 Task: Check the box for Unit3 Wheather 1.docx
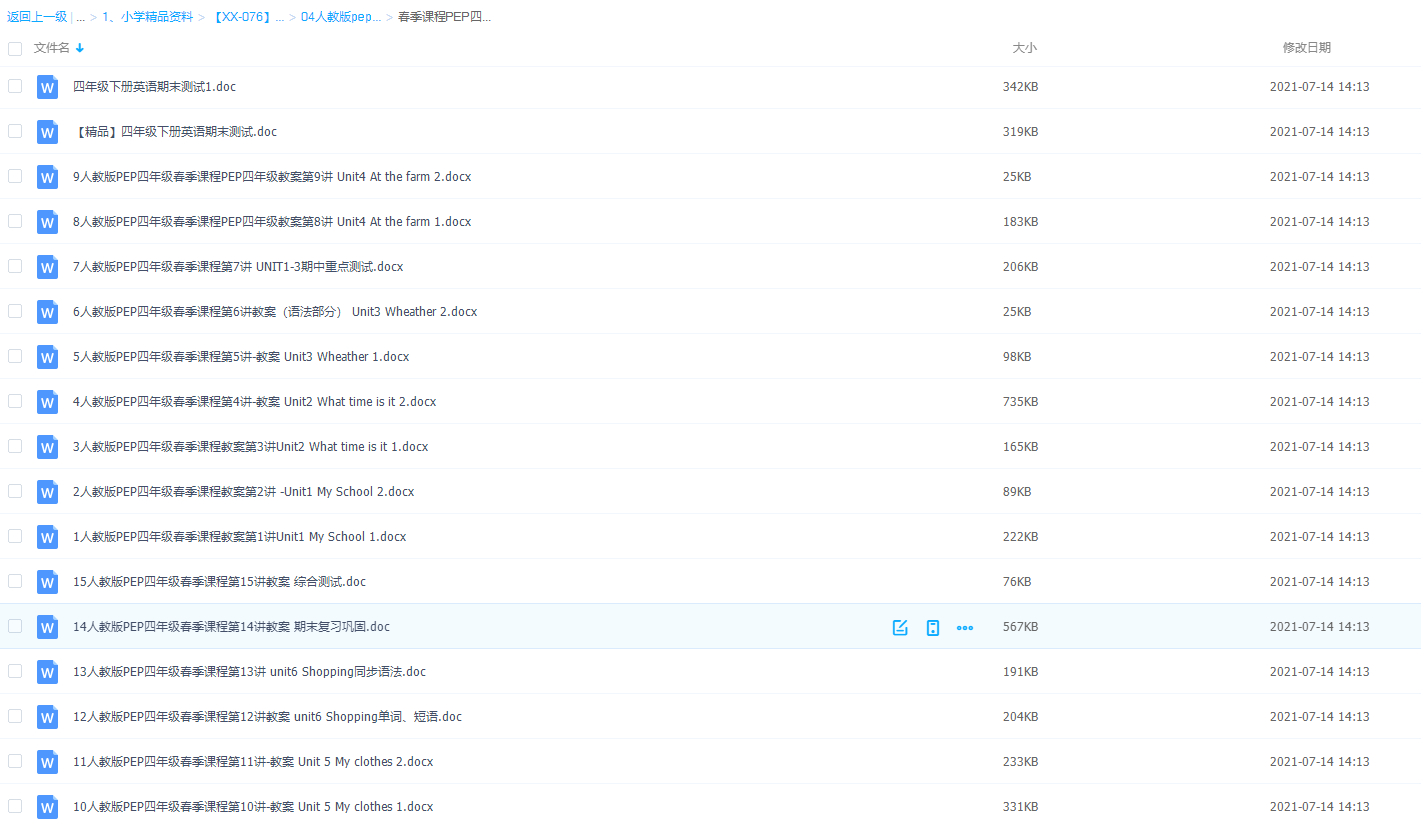tap(15, 356)
